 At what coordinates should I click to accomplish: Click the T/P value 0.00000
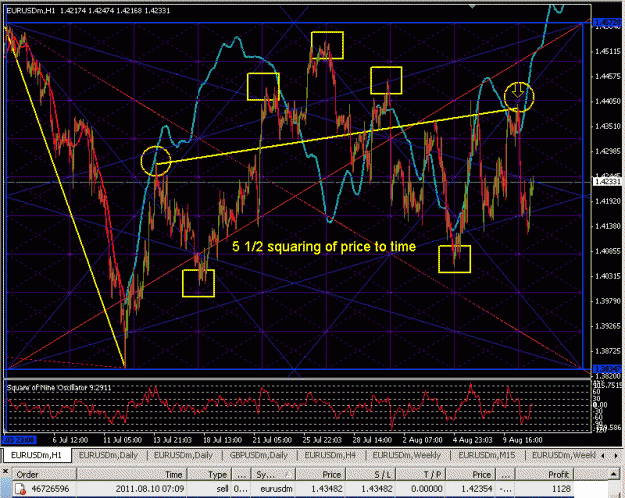[426, 488]
